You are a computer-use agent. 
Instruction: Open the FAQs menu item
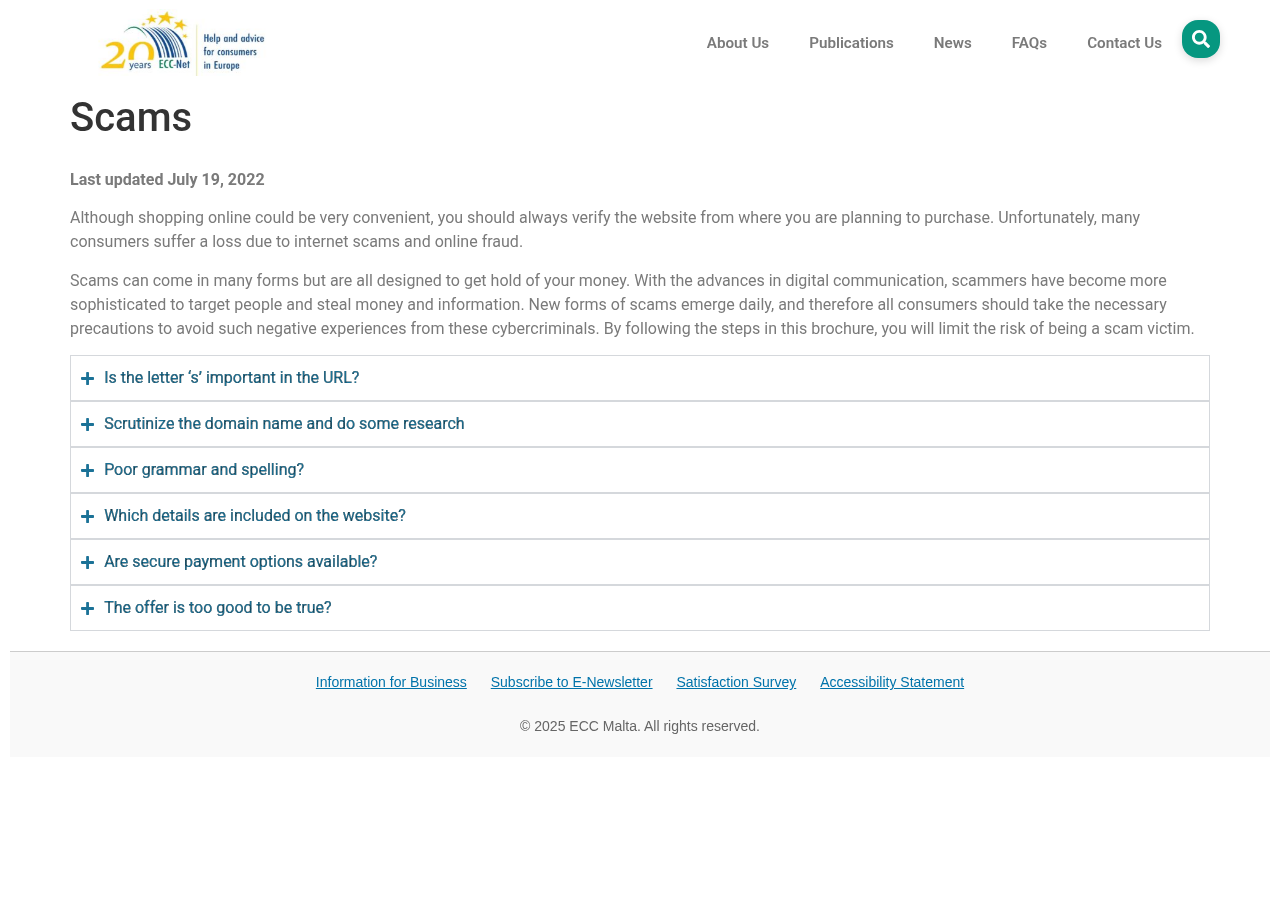[x=1029, y=43]
